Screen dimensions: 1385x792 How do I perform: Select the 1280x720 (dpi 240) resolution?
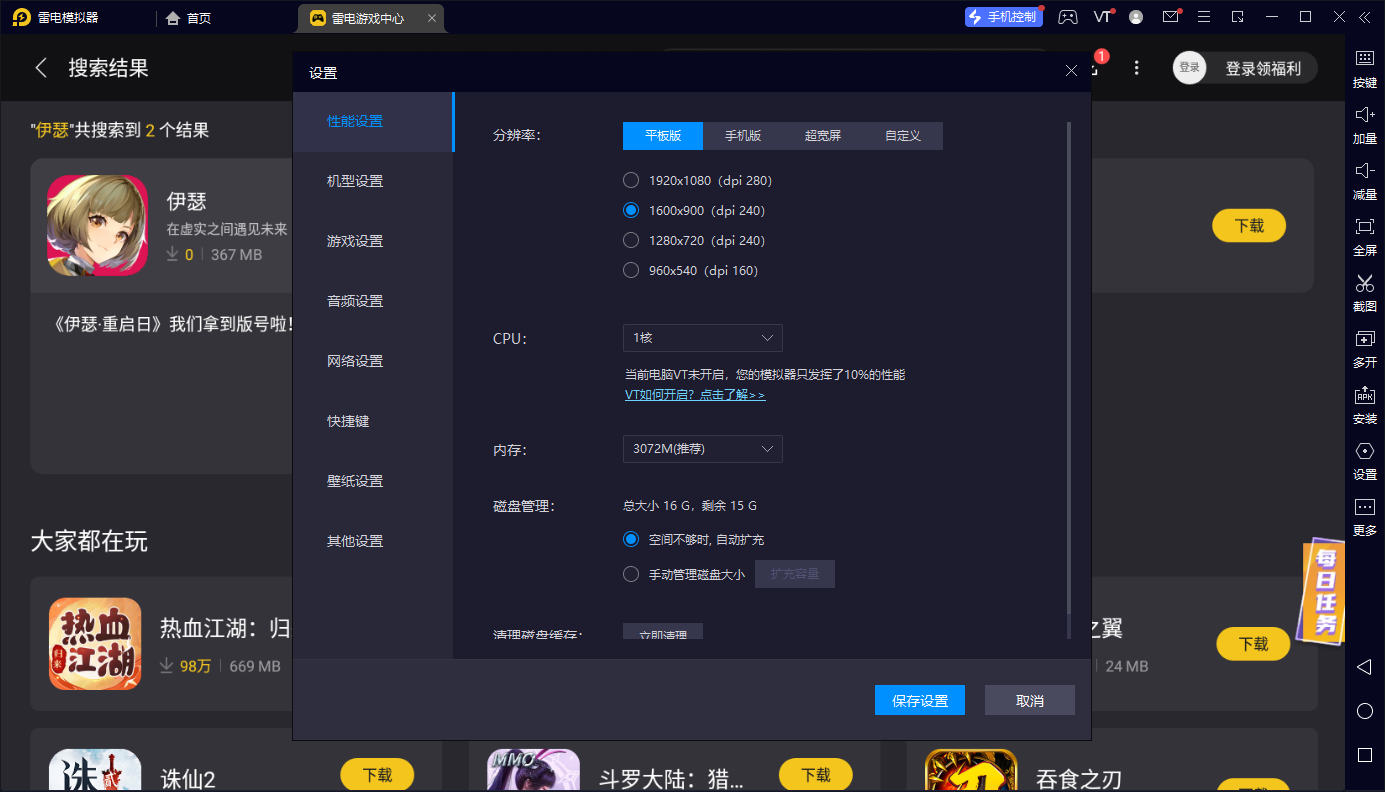631,240
